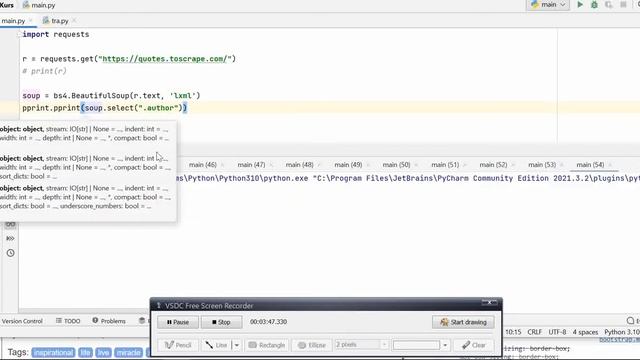Image resolution: width=640 pixels, height=360 pixels.
Task: Close the main.py editor tab
Action: point(31,20)
